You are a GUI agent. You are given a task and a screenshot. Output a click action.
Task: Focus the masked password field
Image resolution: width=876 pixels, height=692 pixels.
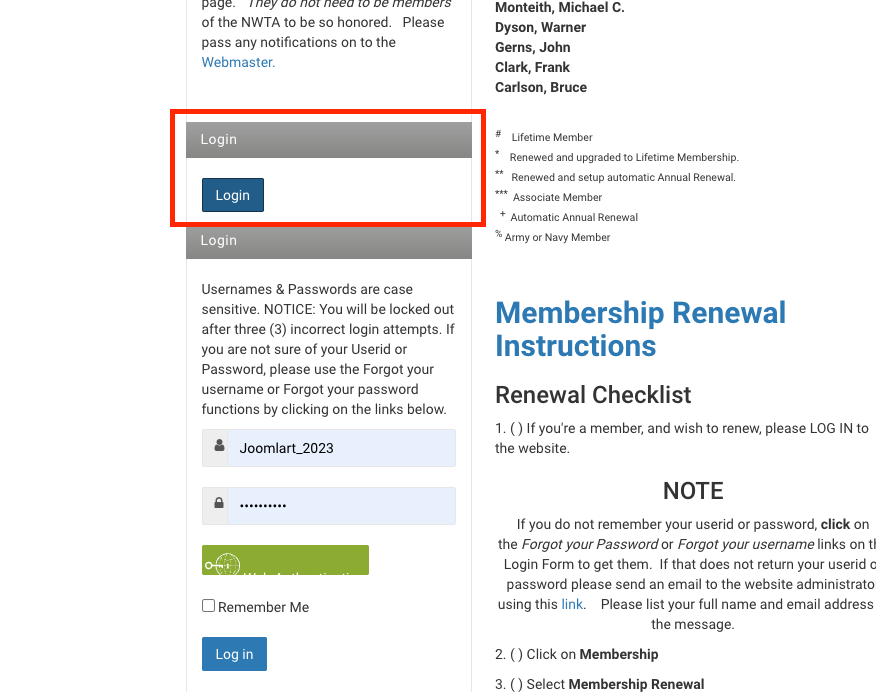pyautogui.click(x=341, y=506)
